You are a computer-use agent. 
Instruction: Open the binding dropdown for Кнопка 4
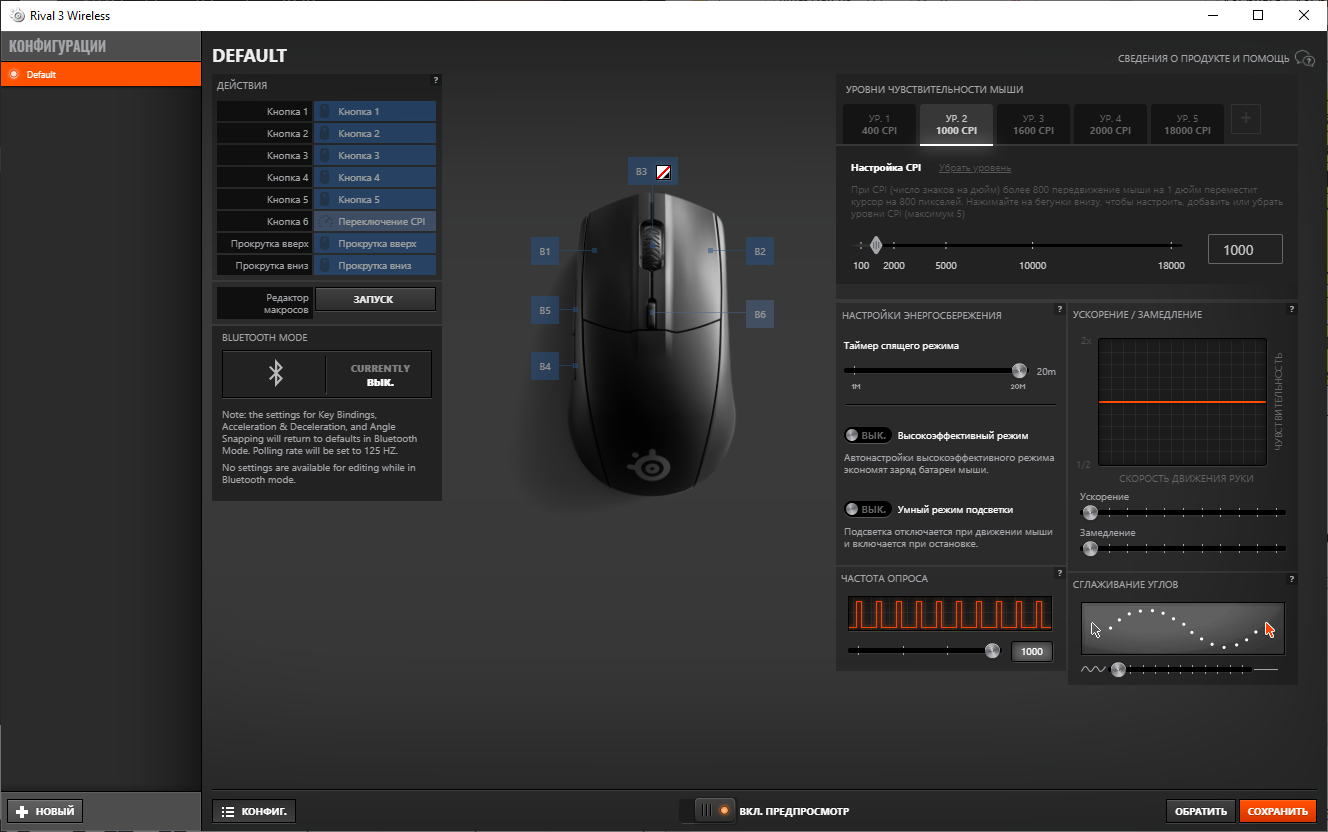375,178
